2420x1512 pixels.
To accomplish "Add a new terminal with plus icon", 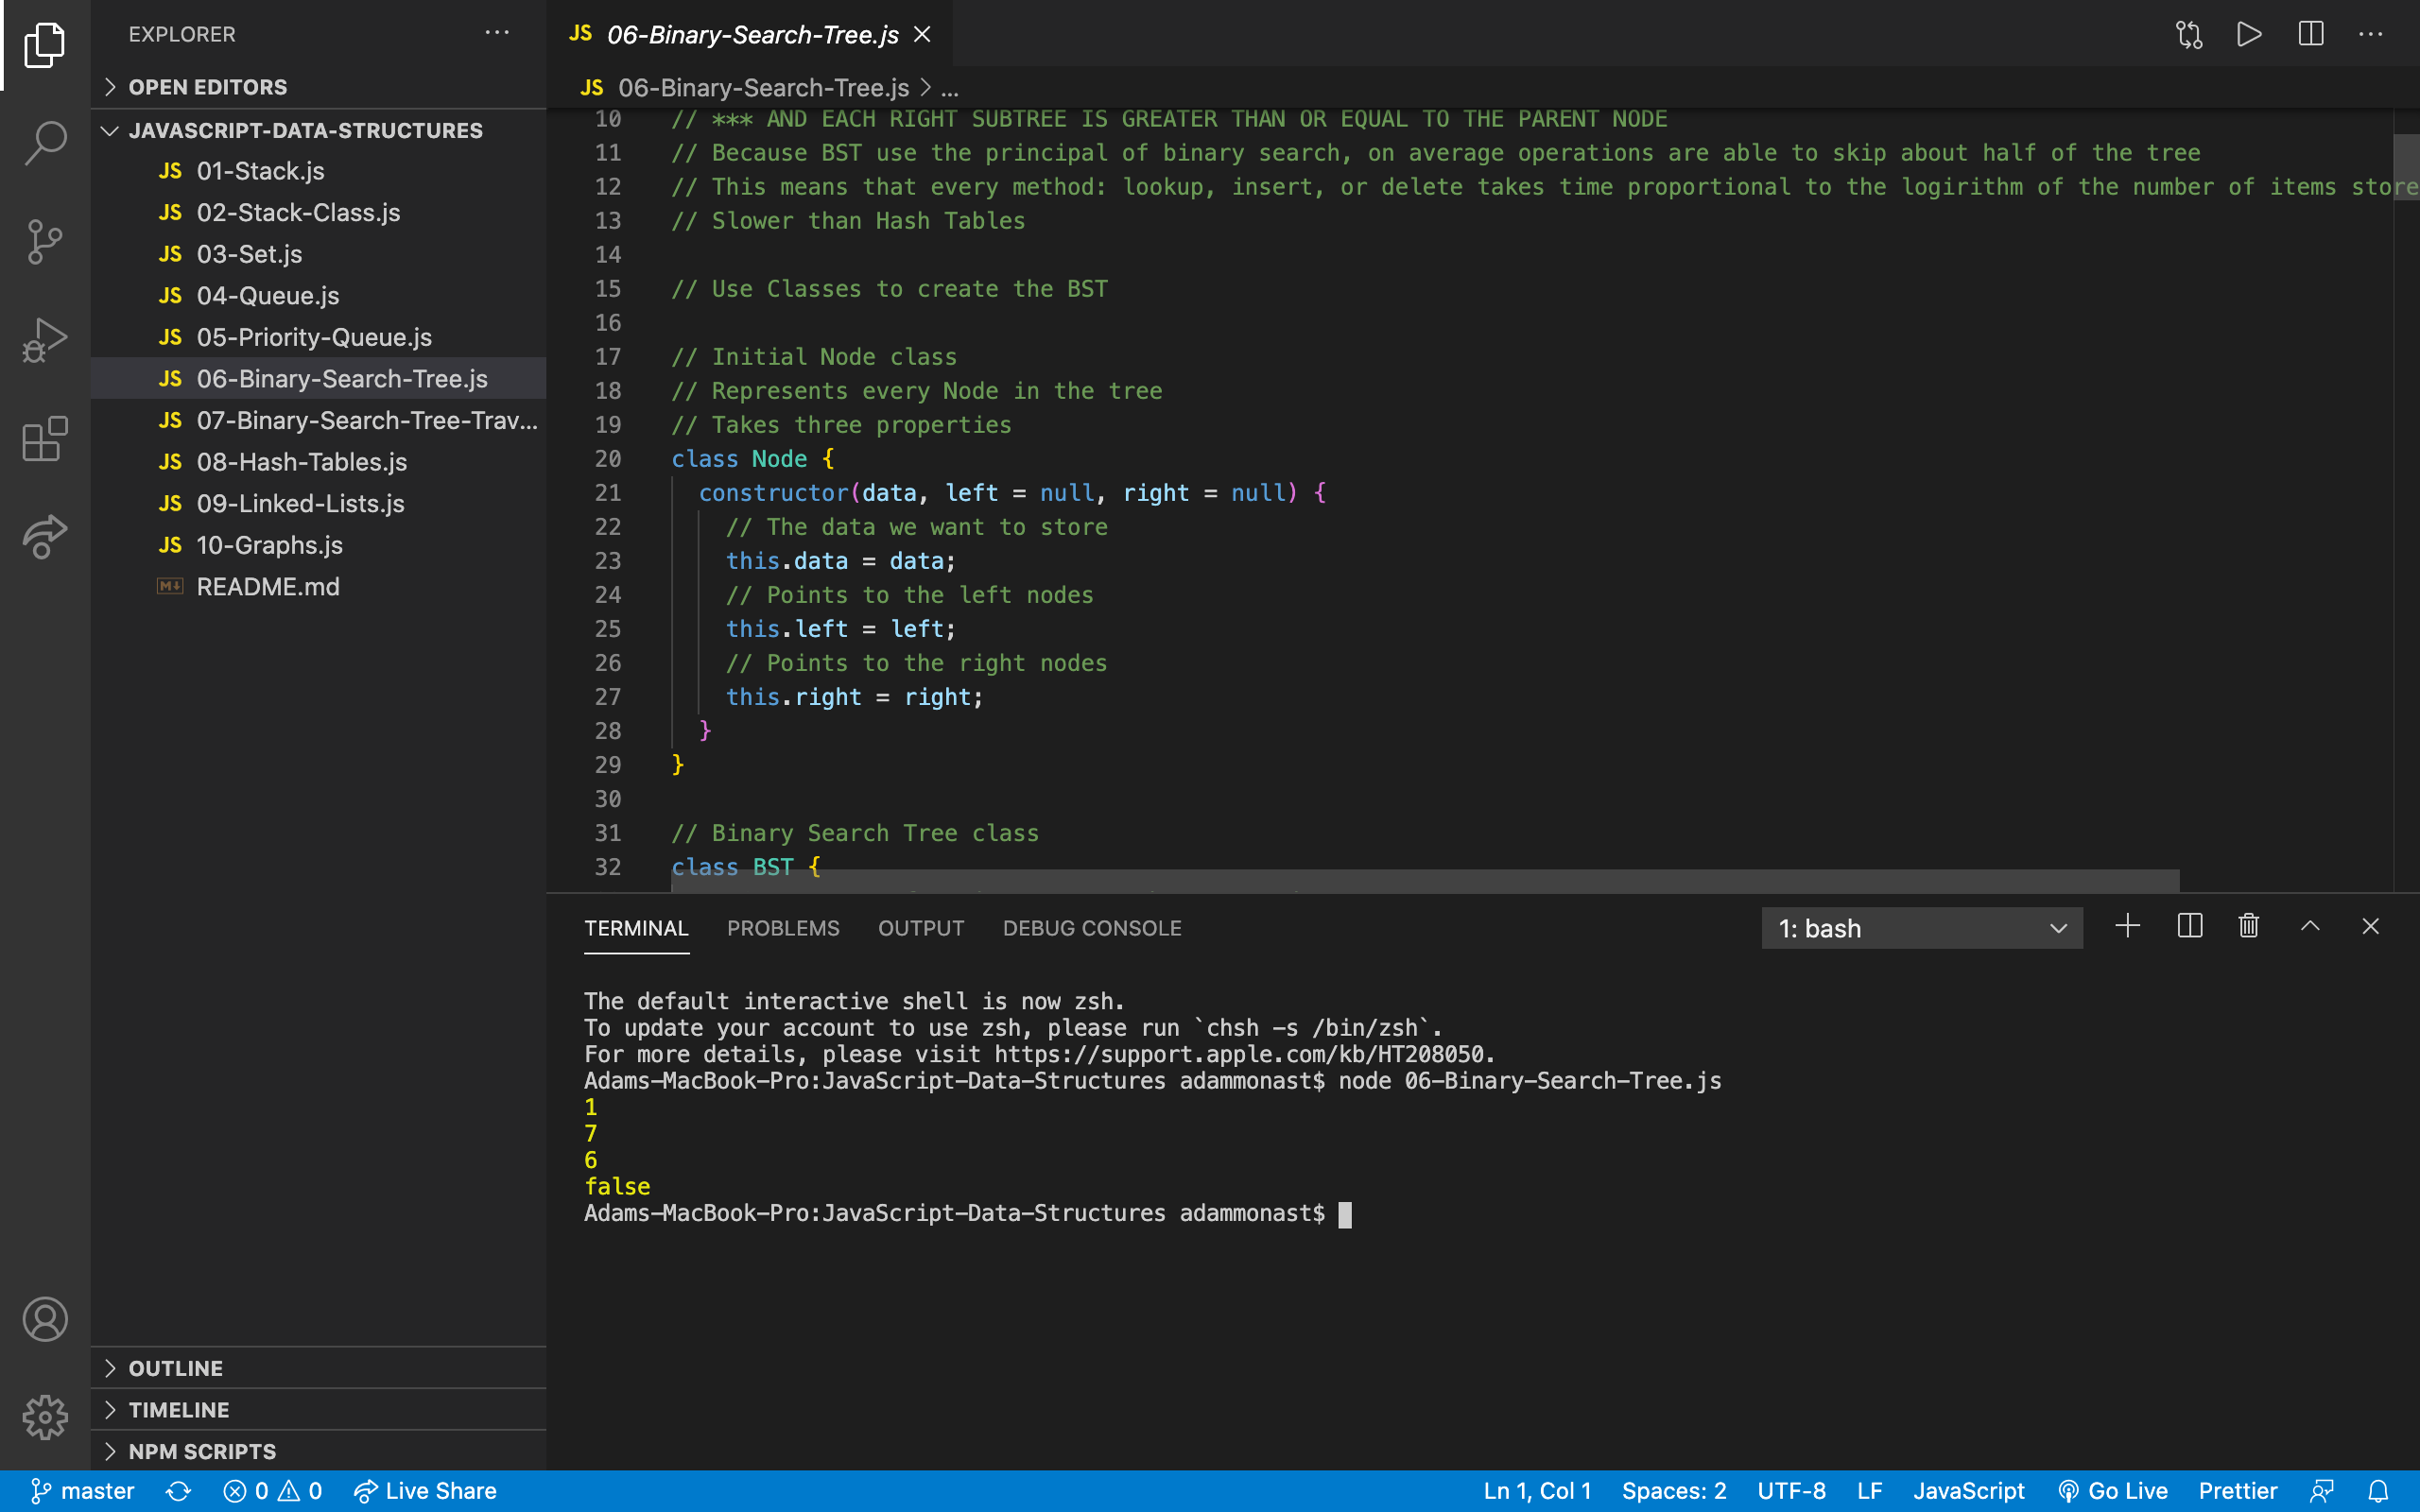I will [x=2128, y=926].
